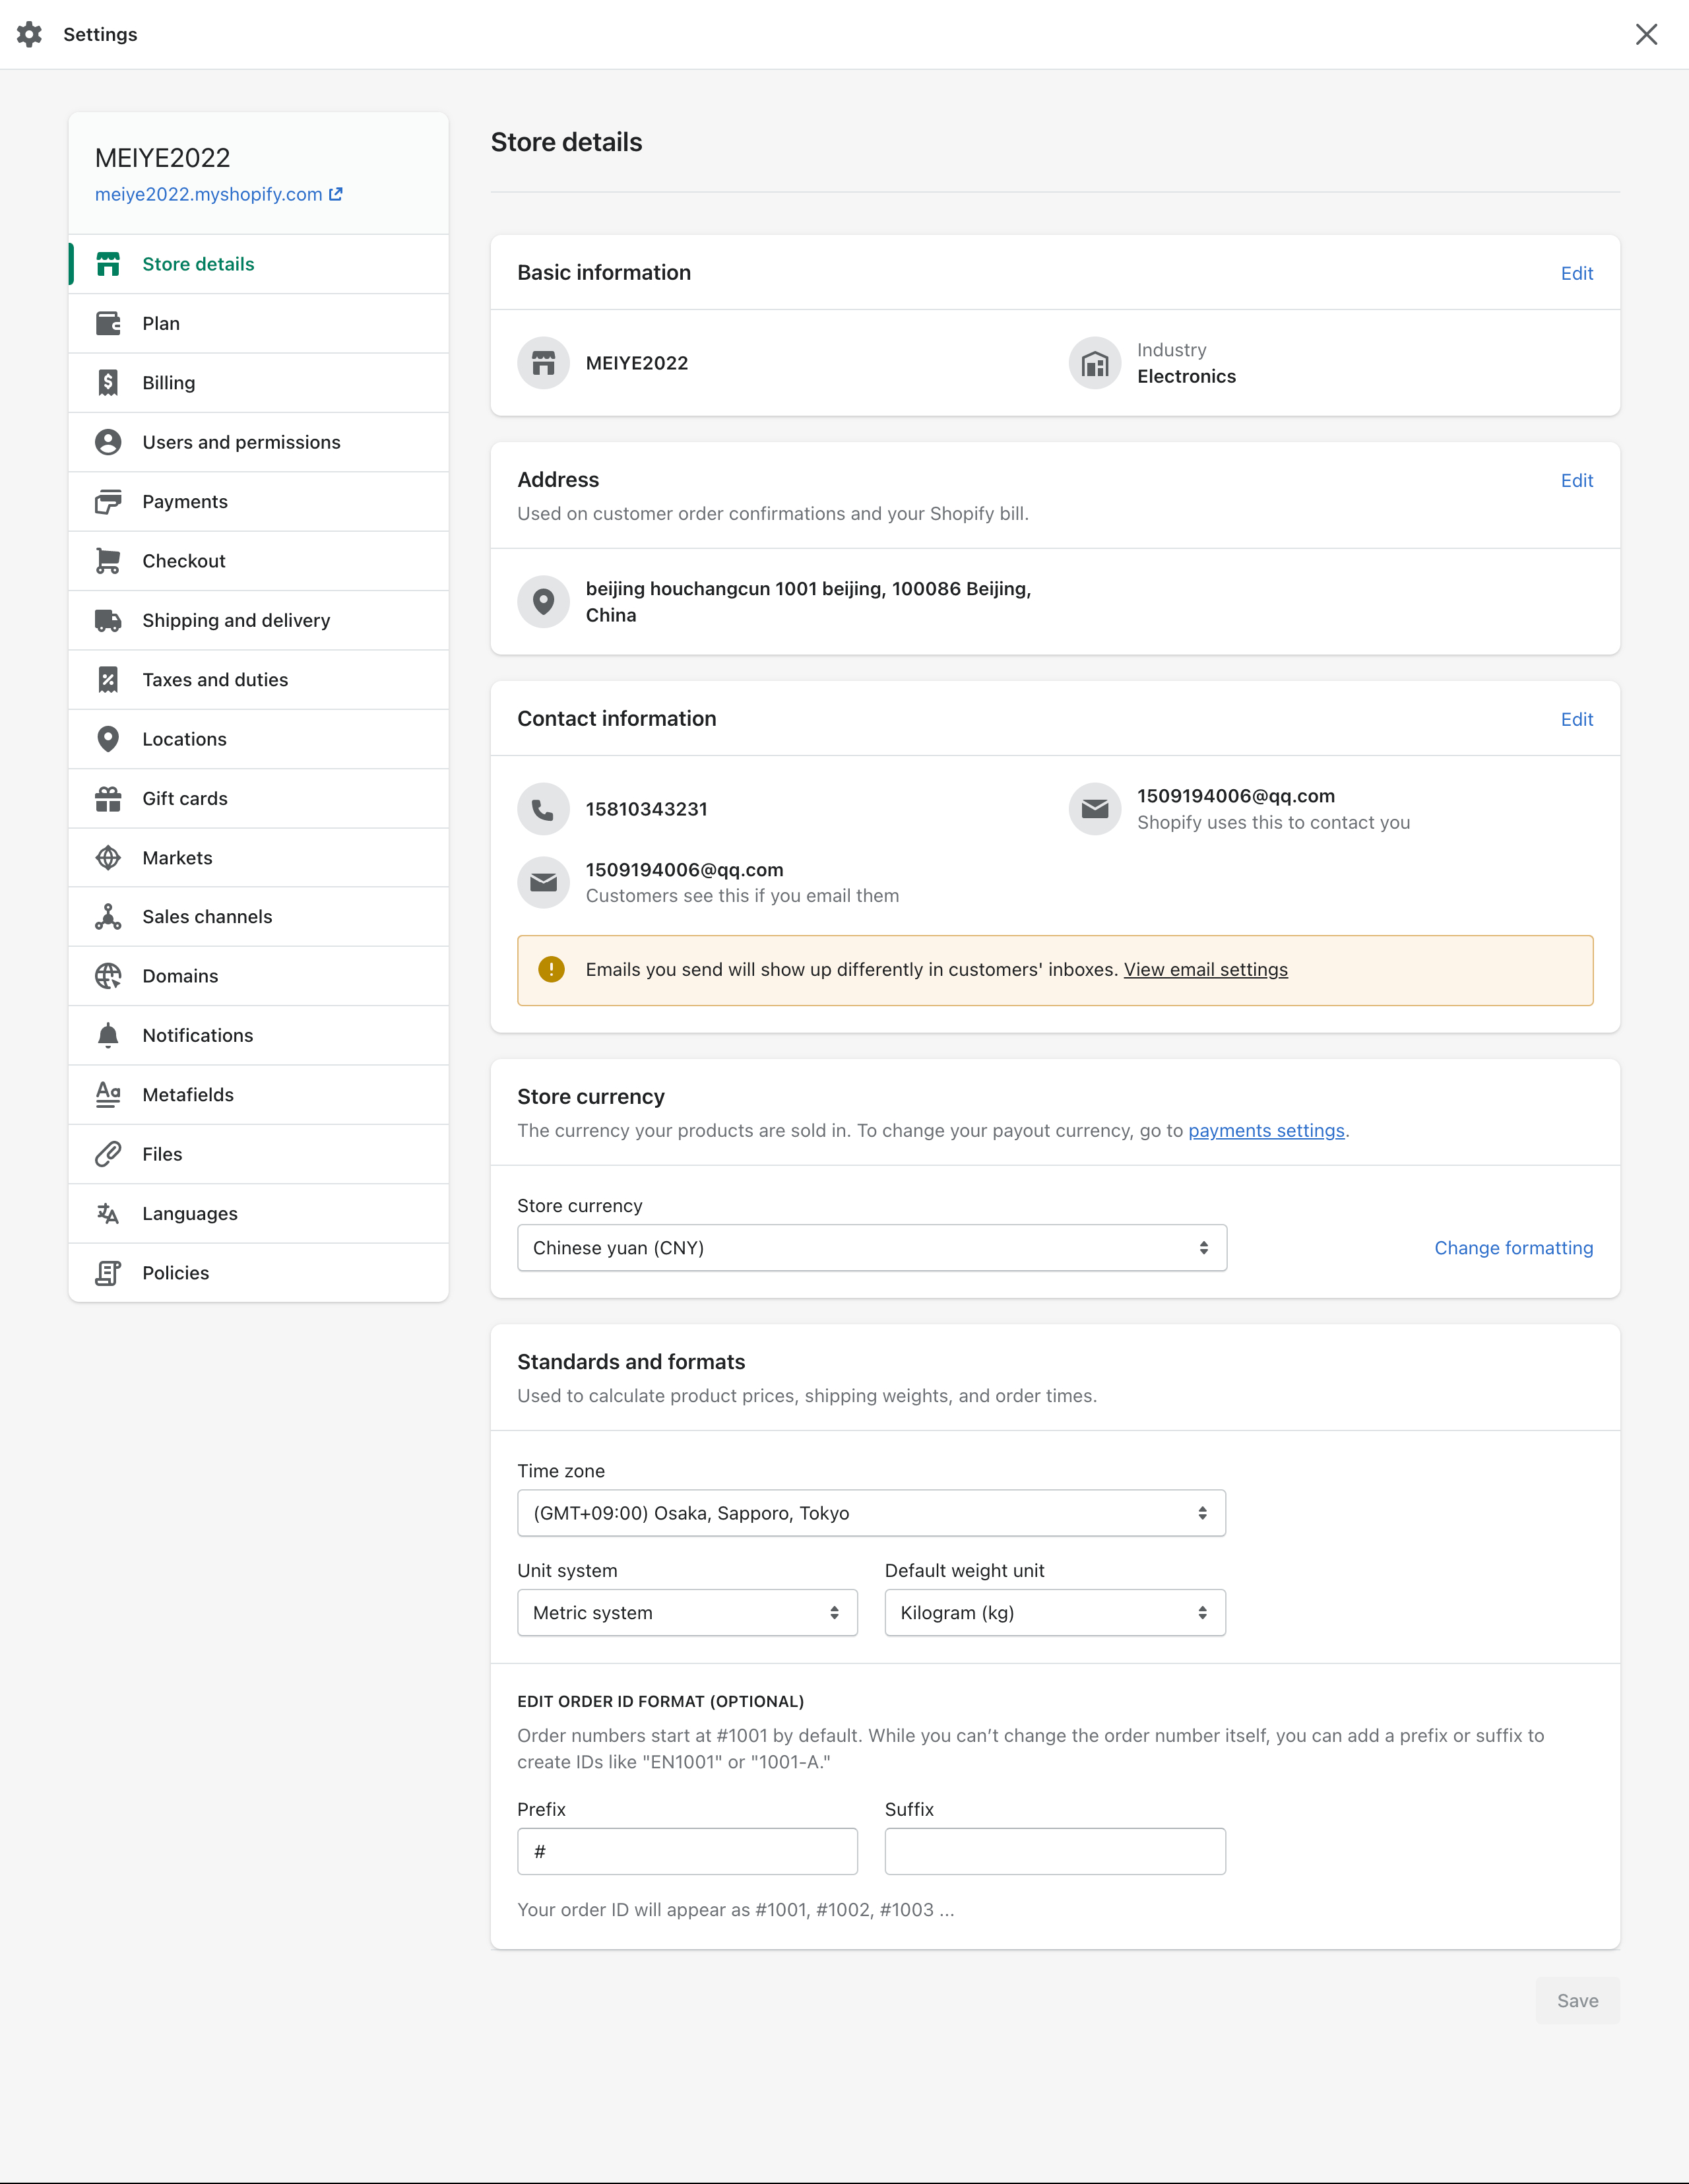This screenshot has width=1689, height=2184.
Task: Open the Markets settings page
Action: click(x=258, y=858)
